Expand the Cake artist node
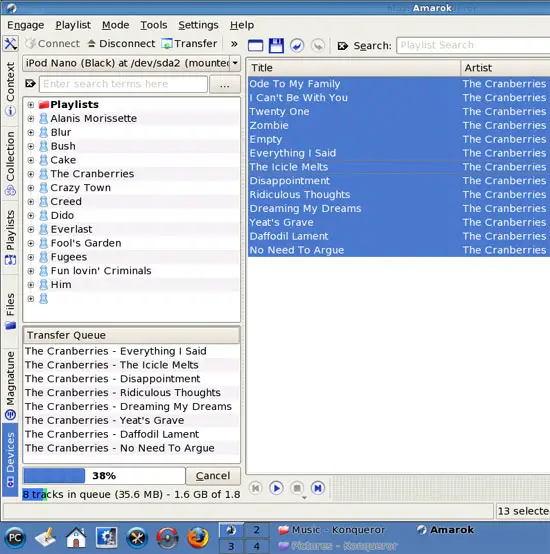Viewport: 550px width, 554px height. [31, 160]
